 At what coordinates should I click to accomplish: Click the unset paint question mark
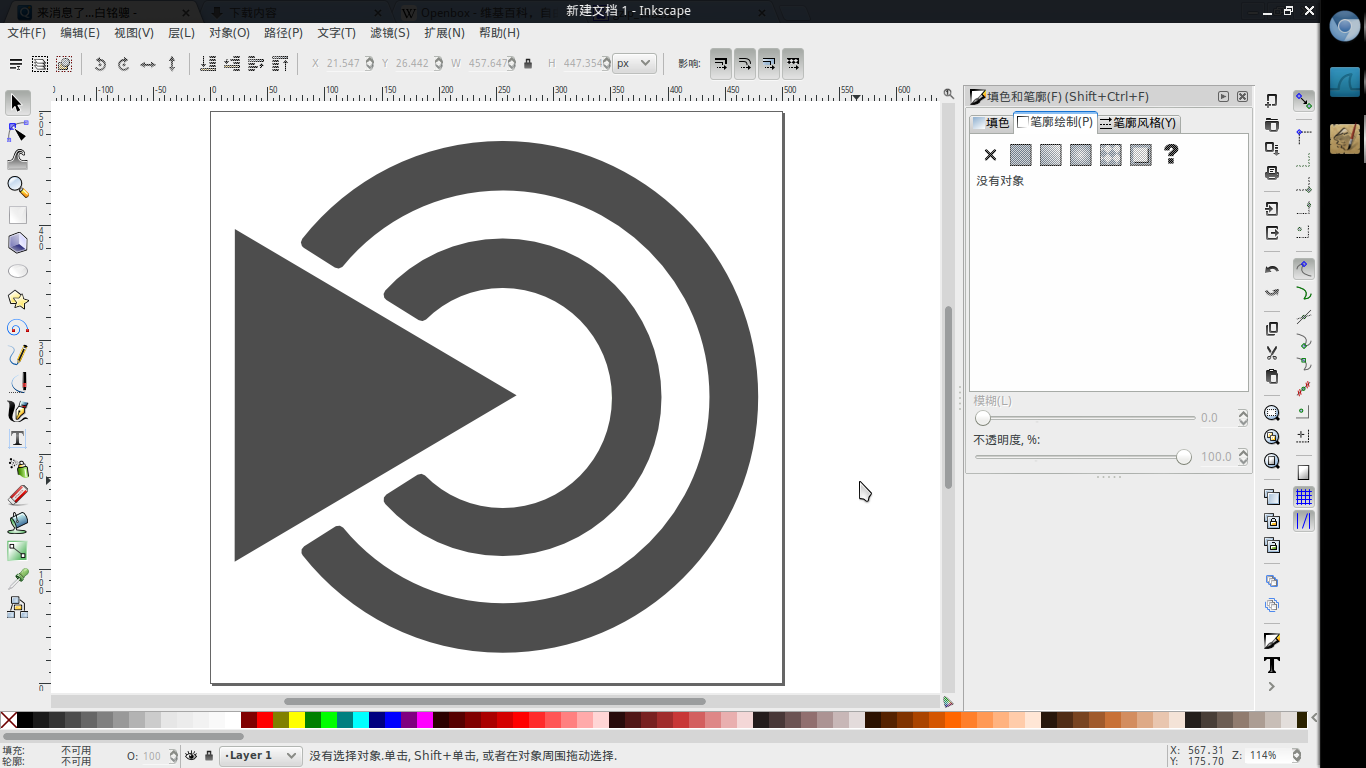[x=1171, y=155]
